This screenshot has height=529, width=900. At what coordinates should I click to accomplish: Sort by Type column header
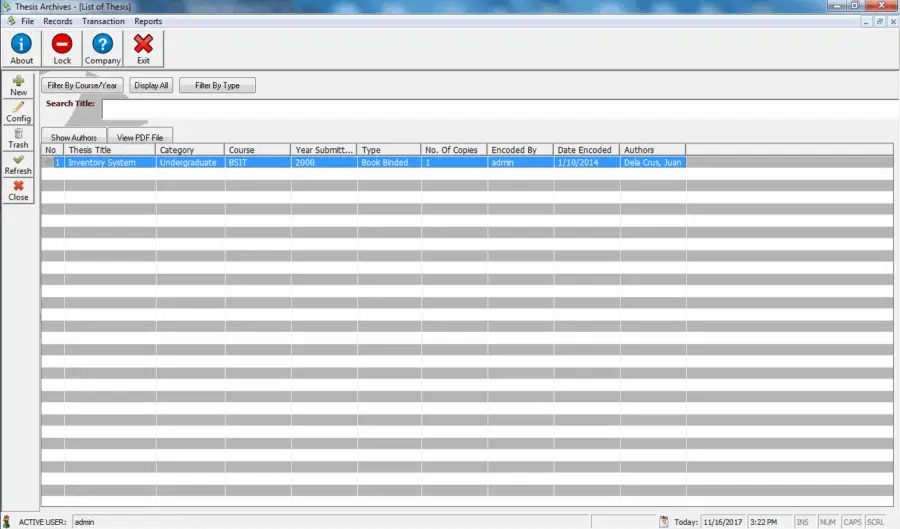pos(389,150)
